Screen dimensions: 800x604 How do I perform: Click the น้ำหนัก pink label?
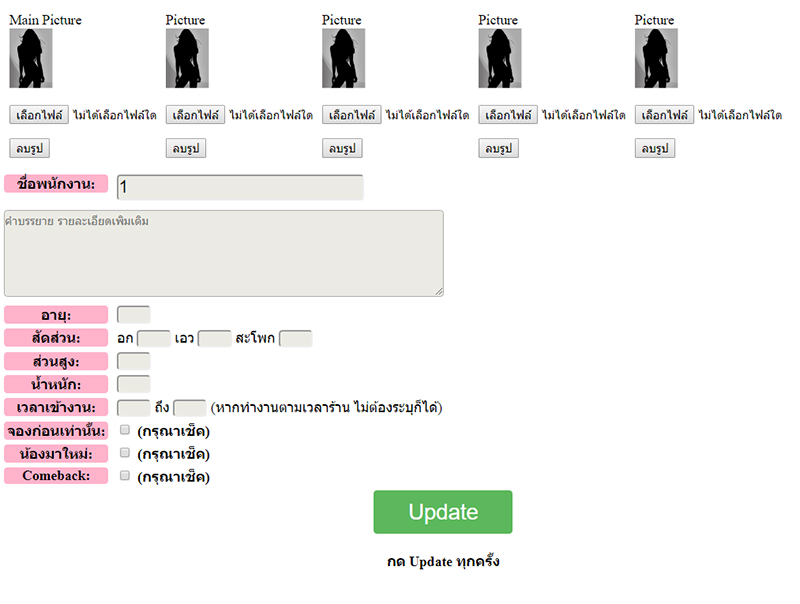pos(56,384)
